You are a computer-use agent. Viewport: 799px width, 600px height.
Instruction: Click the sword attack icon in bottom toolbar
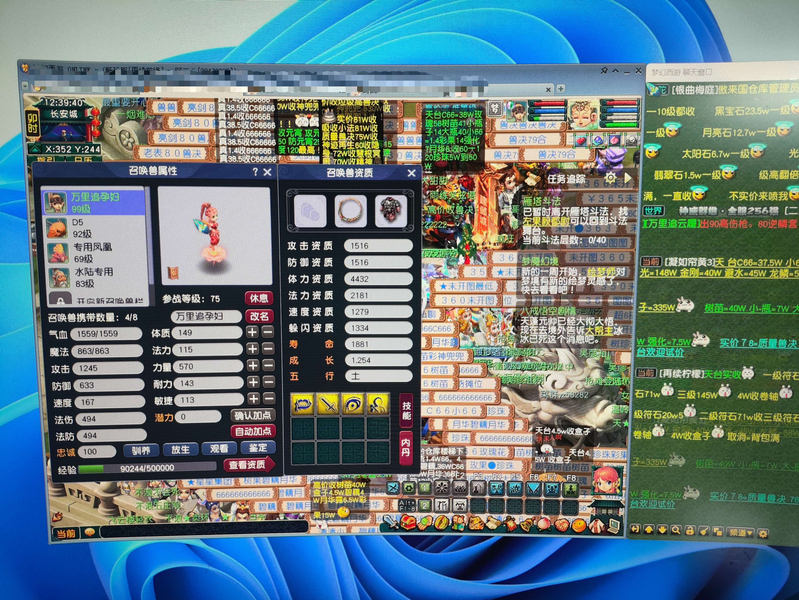click(x=391, y=524)
